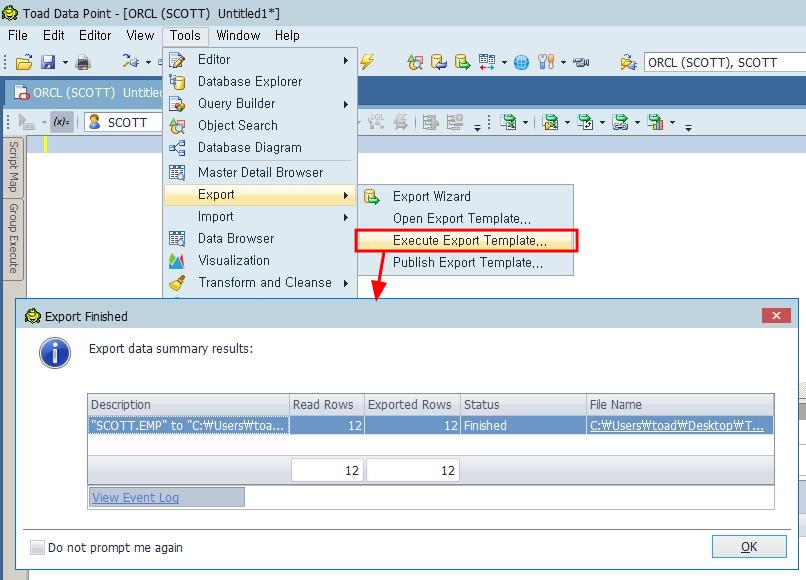Open the exported file path link
Viewport: 806px width, 580px height.
677,426
